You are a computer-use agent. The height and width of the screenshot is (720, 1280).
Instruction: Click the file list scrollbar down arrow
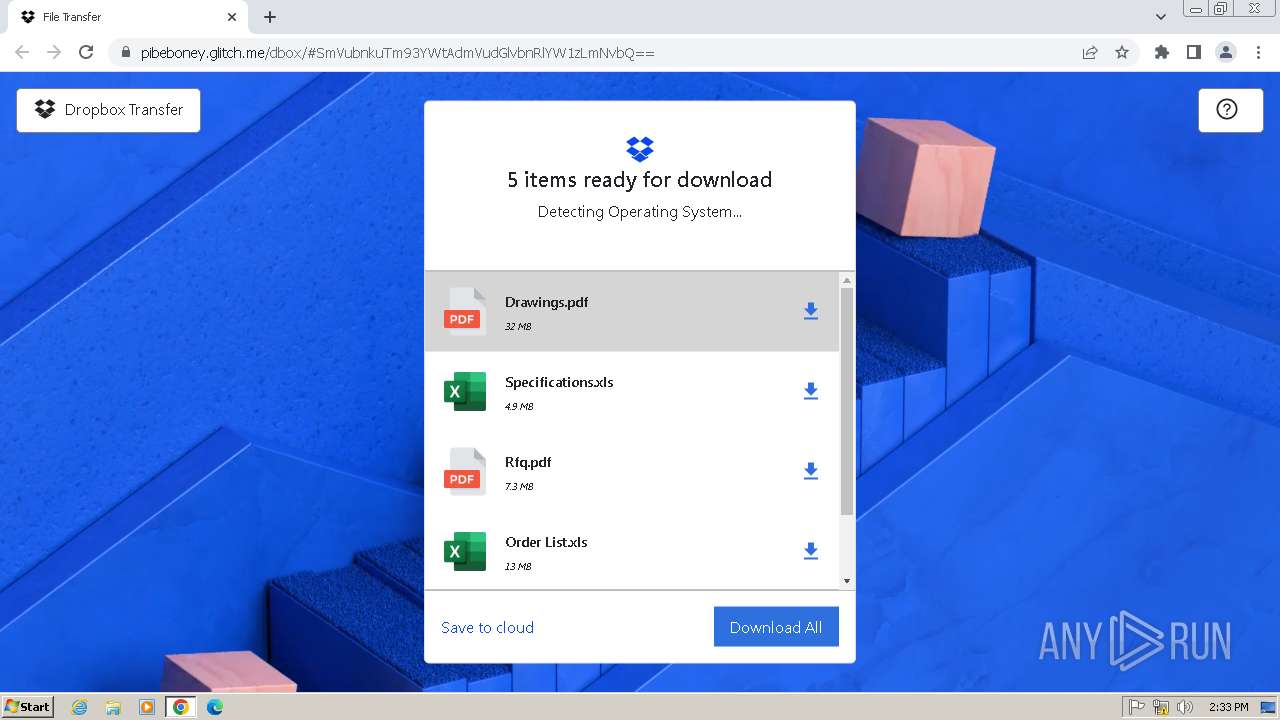847,581
